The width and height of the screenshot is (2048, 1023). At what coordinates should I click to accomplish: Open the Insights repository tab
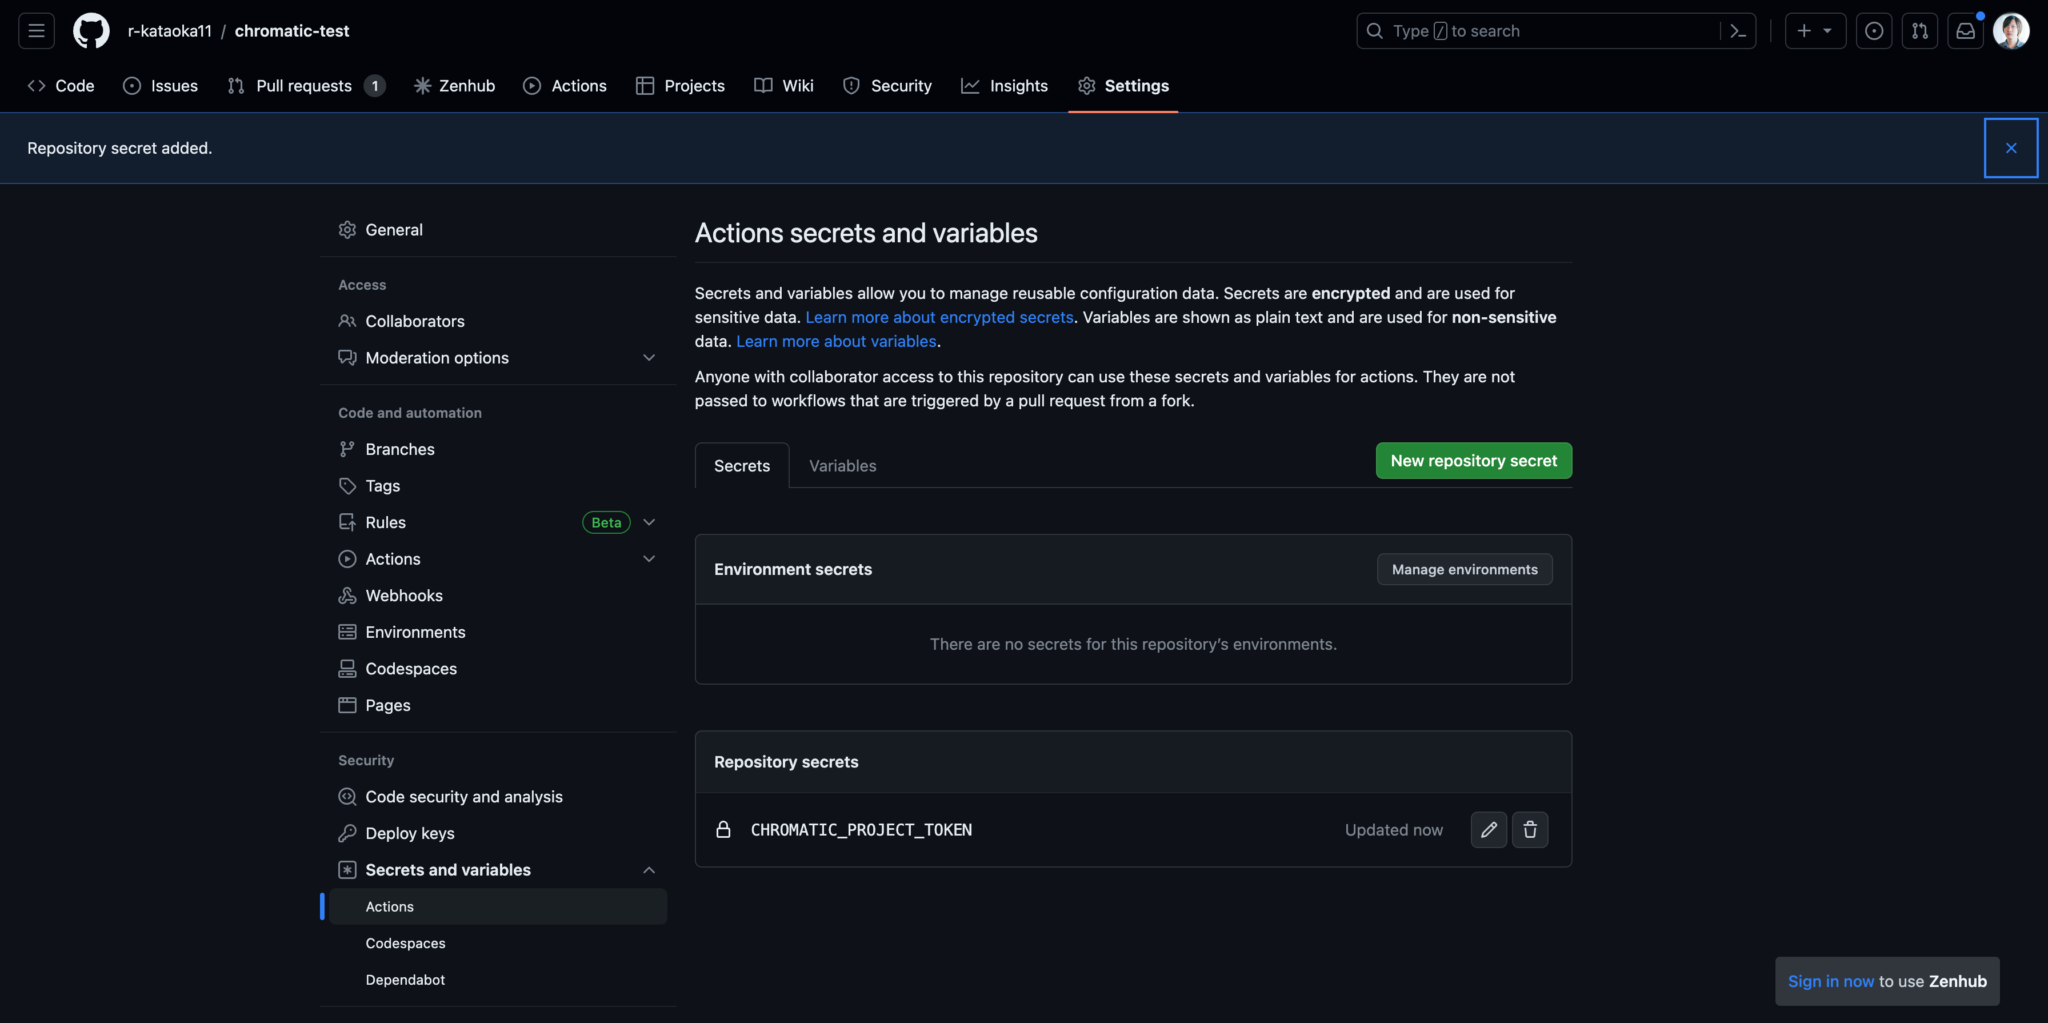[x=1004, y=86]
